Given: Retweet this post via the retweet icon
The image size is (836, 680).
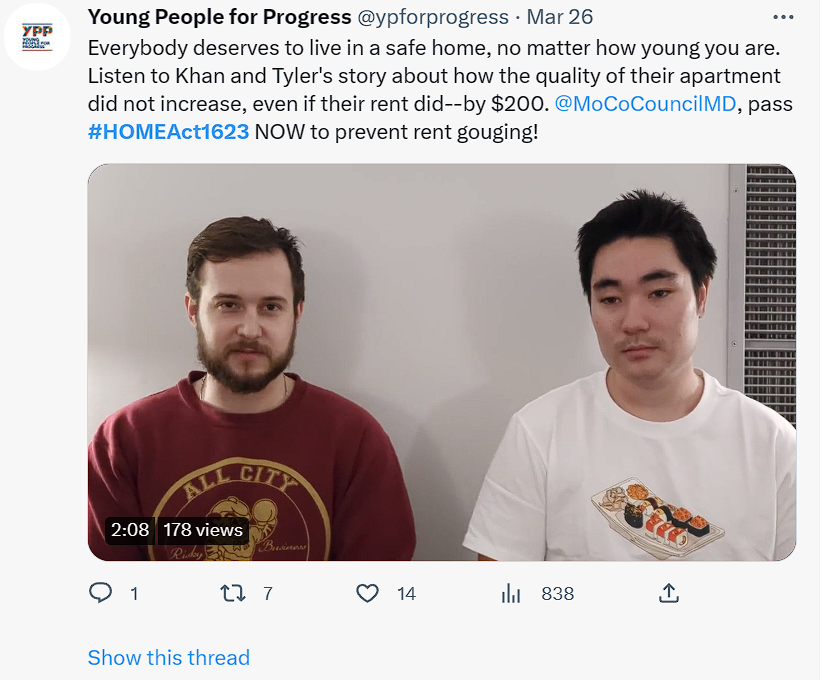Looking at the screenshot, I should (x=232, y=593).
